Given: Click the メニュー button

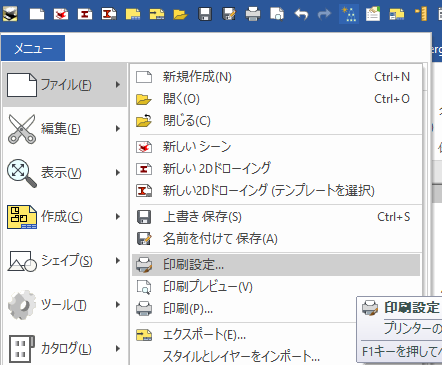Looking at the screenshot, I should coord(33,49).
